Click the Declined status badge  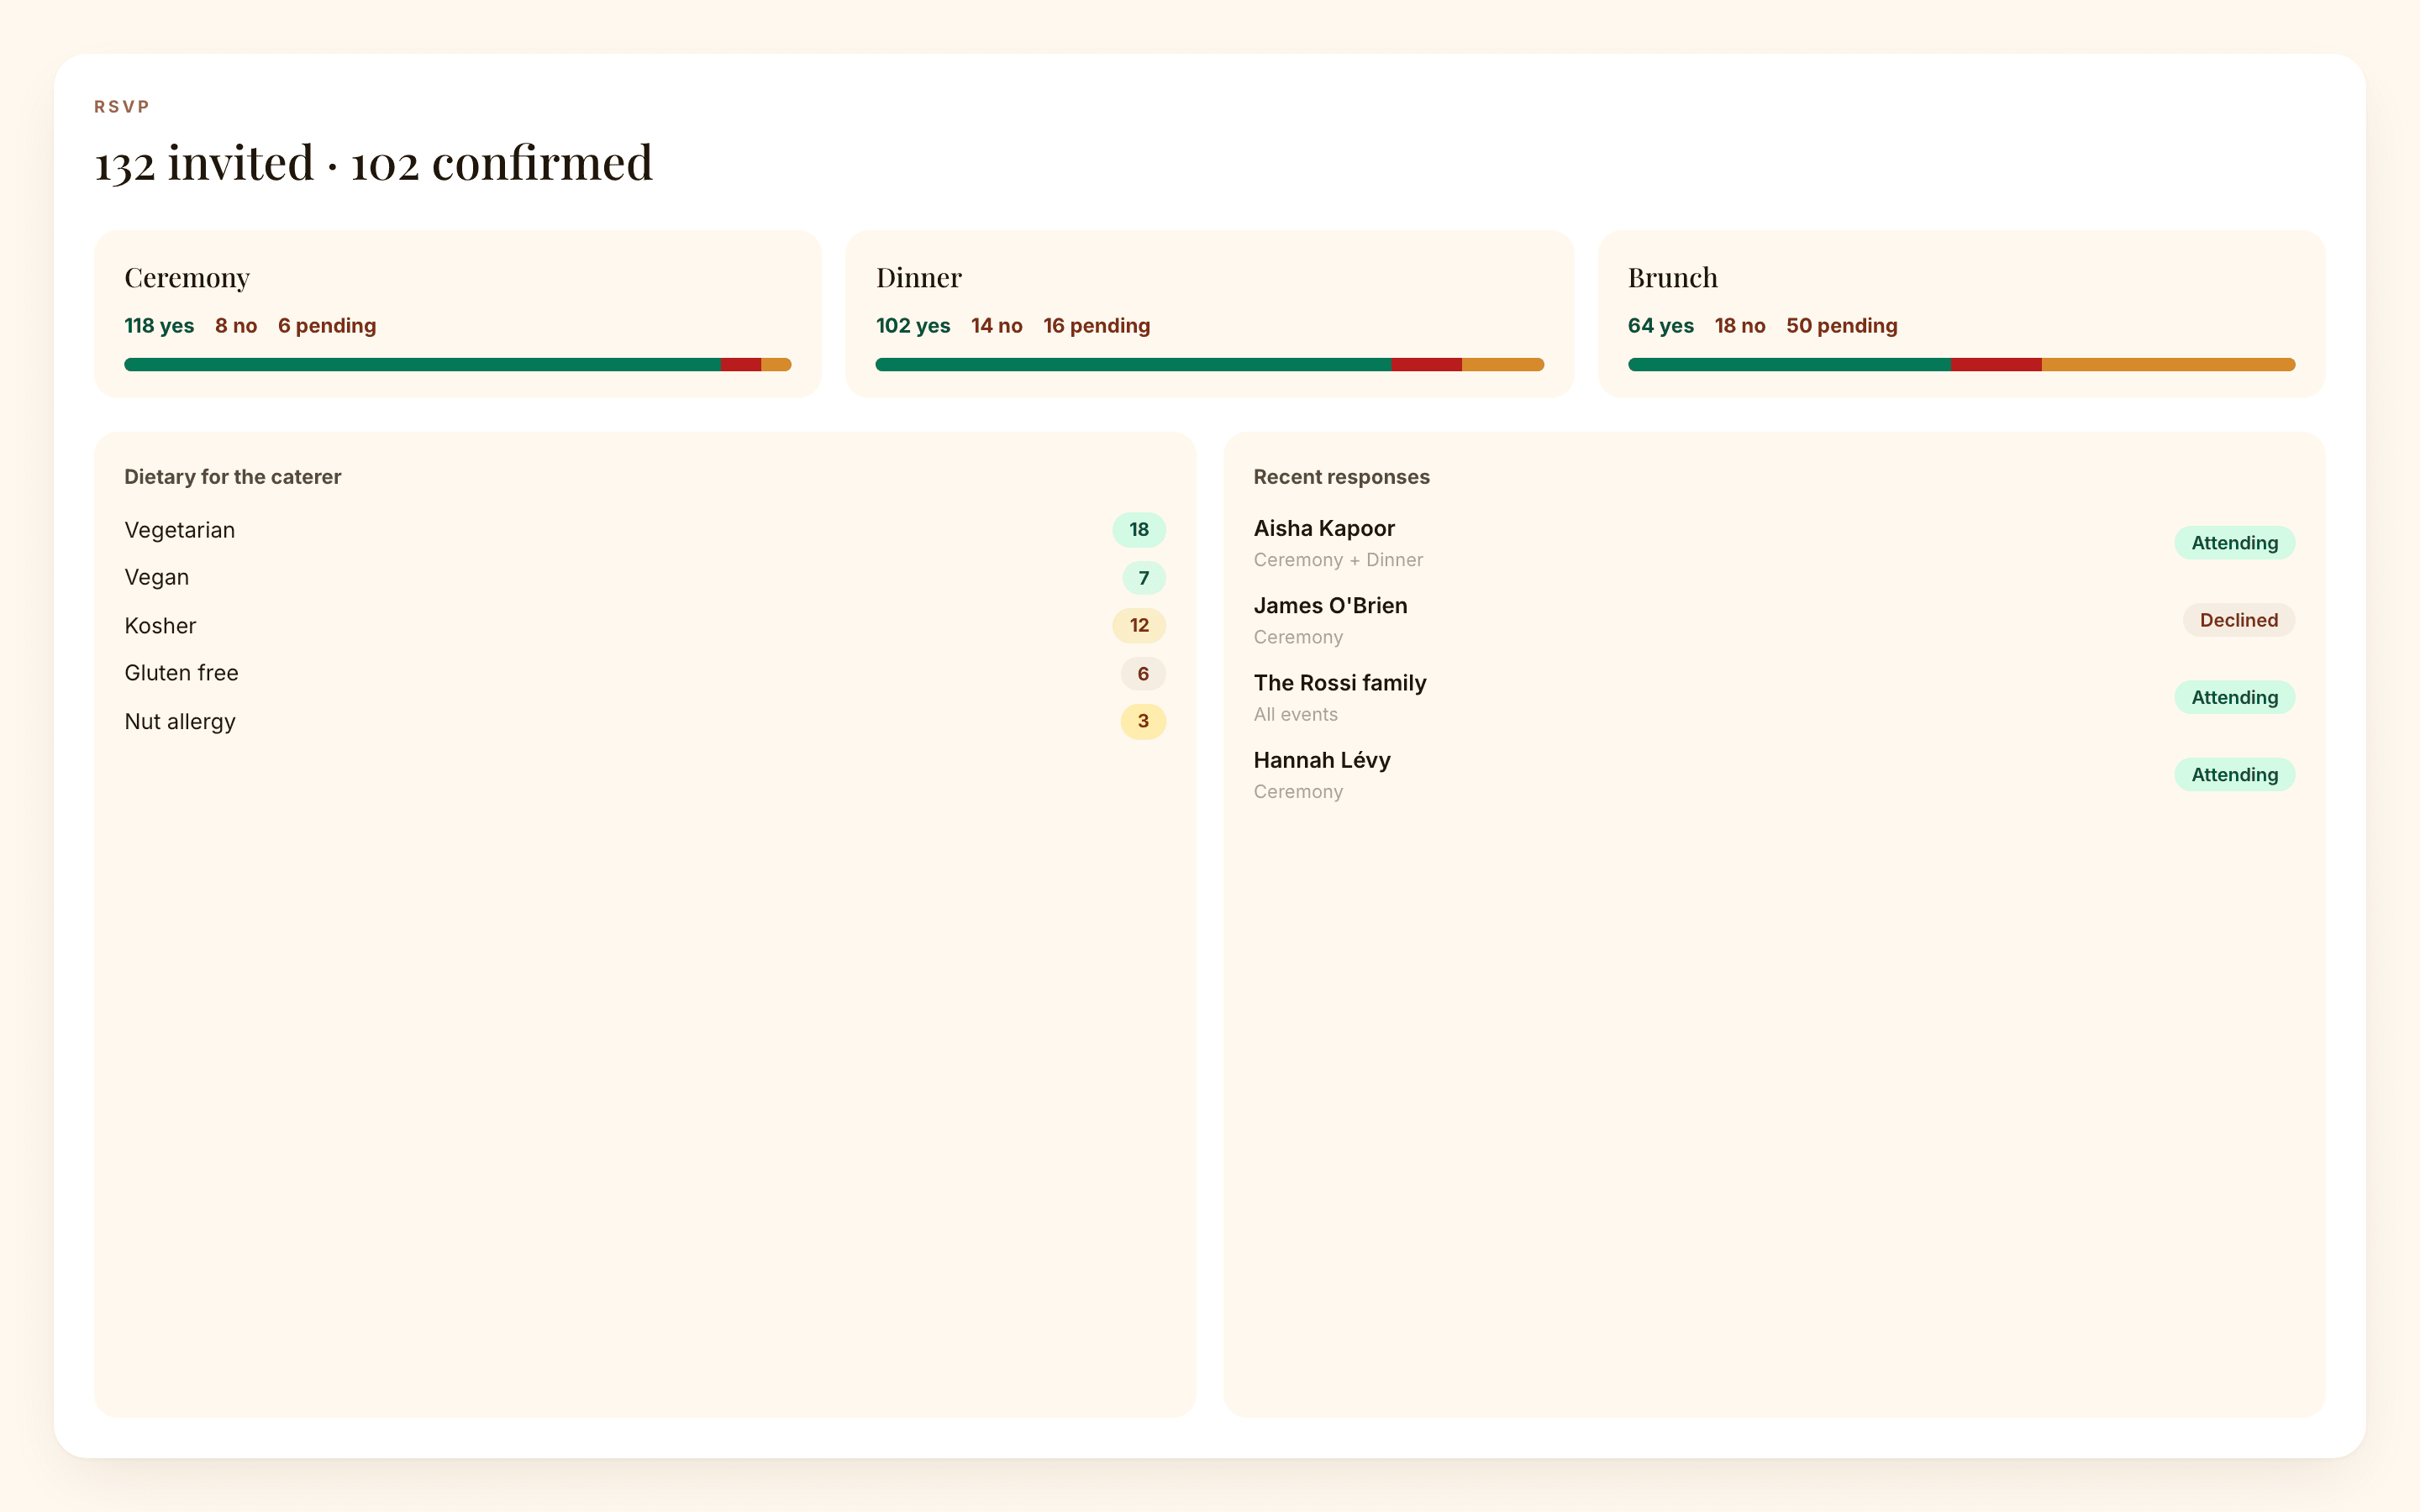[2238, 620]
